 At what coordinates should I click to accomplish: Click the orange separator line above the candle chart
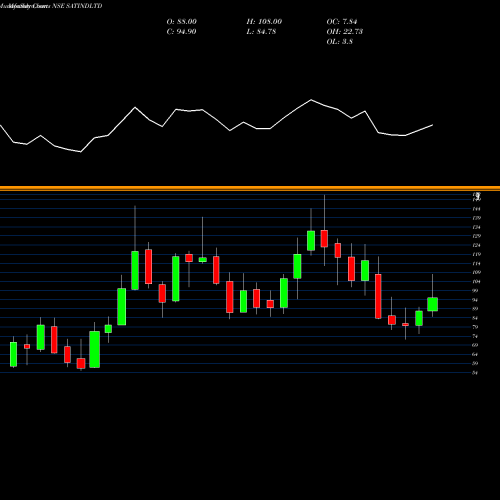tap(250, 188)
